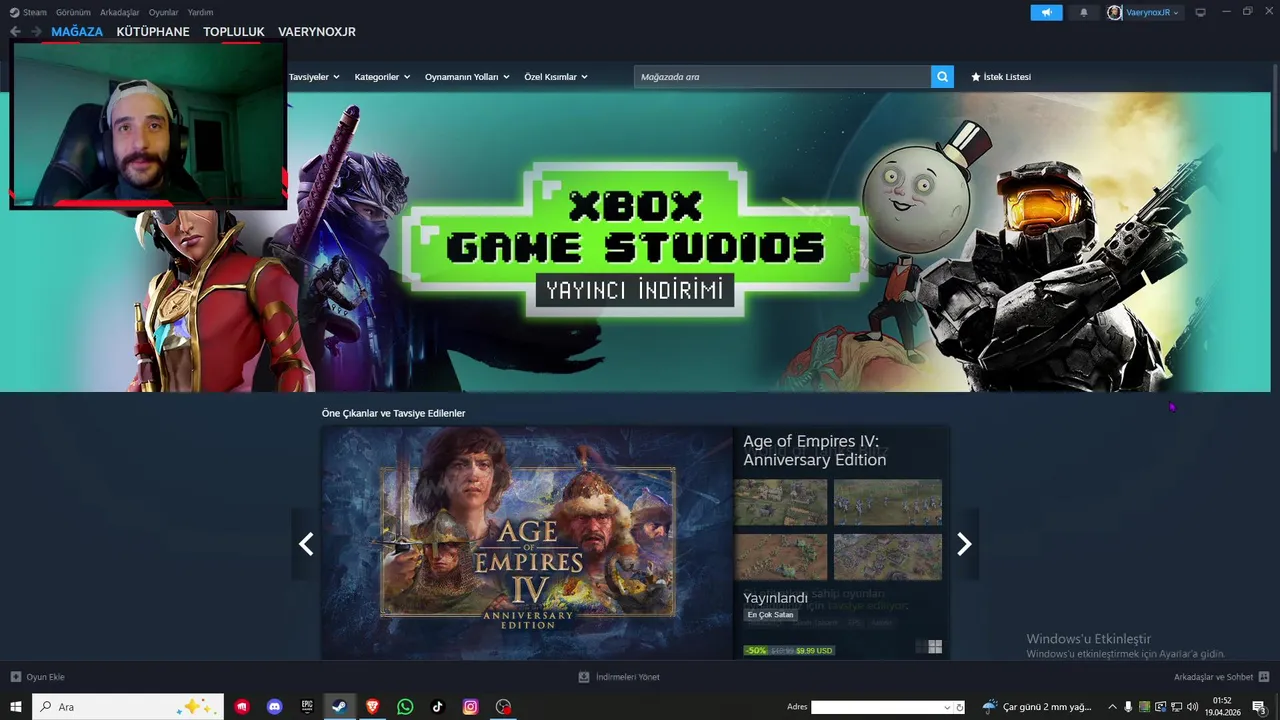The width and height of the screenshot is (1280, 720).
Task: Open TikTok from the taskbar
Action: pos(437,707)
